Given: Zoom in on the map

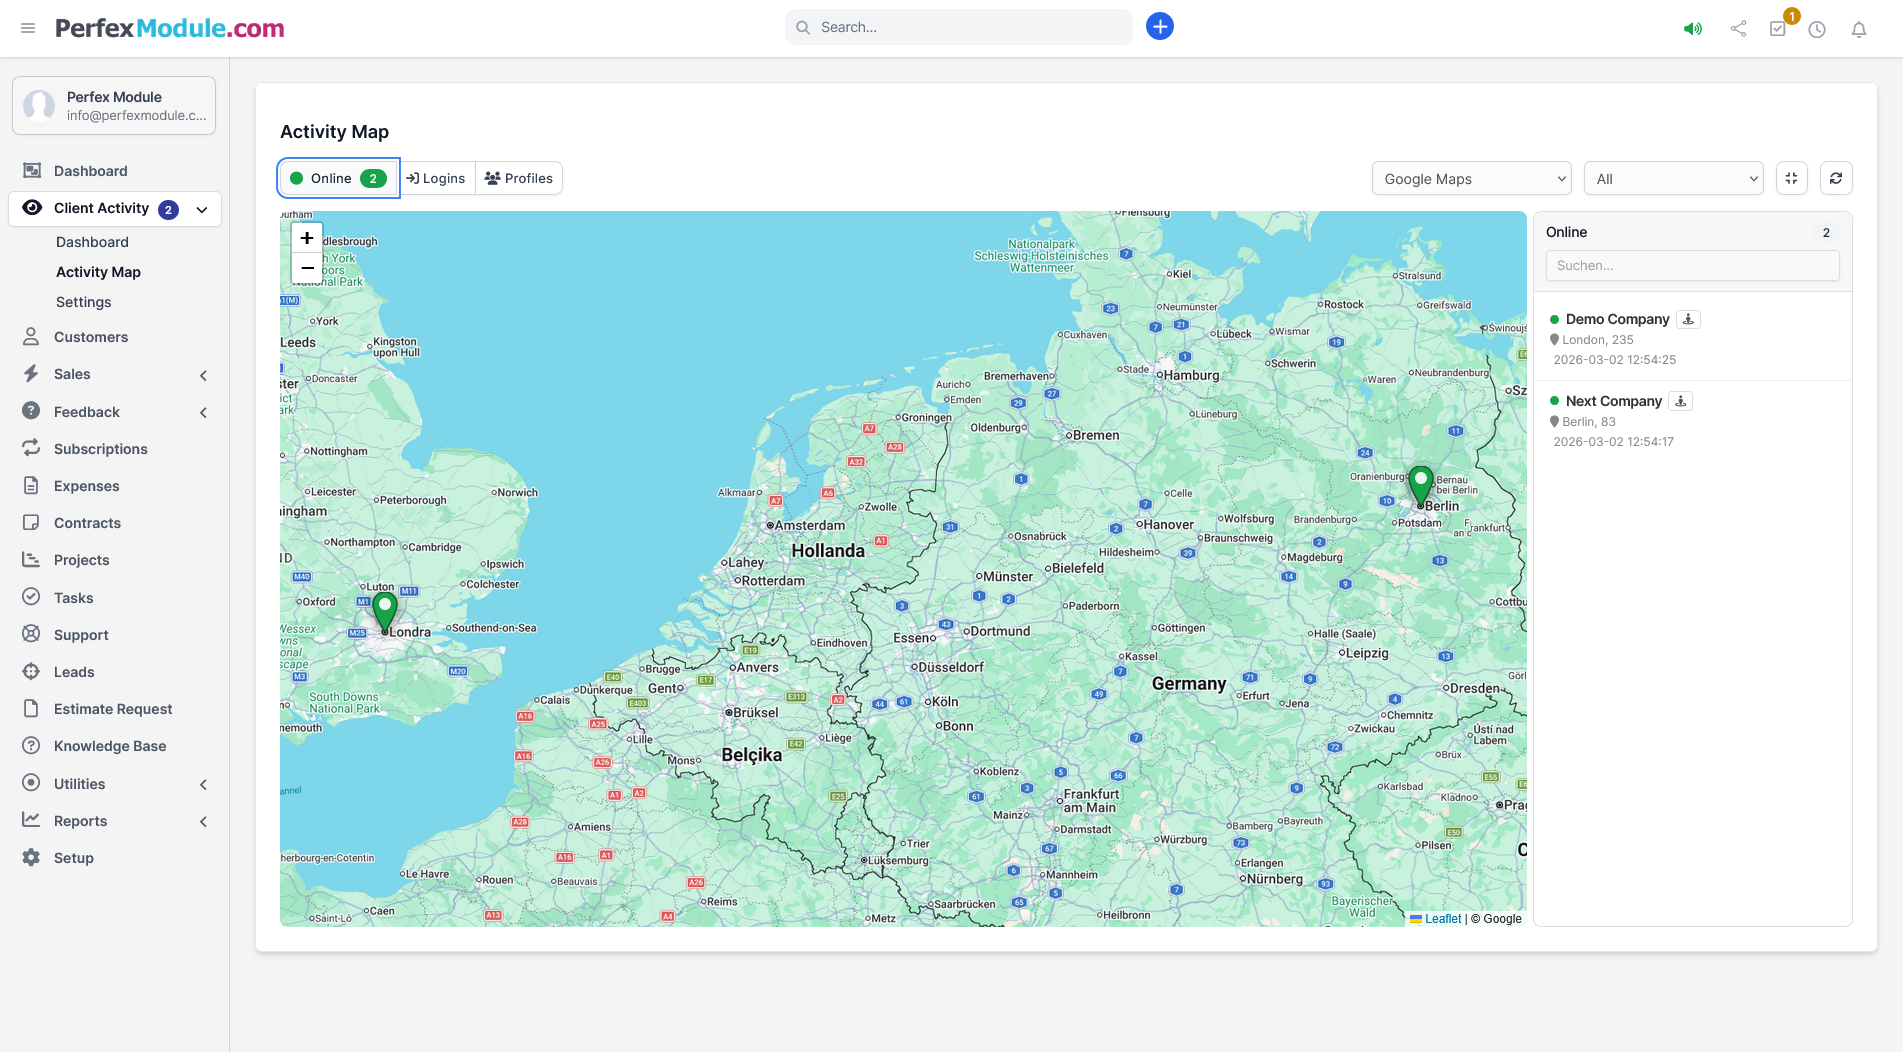Looking at the screenshot, I should point(307,238).
